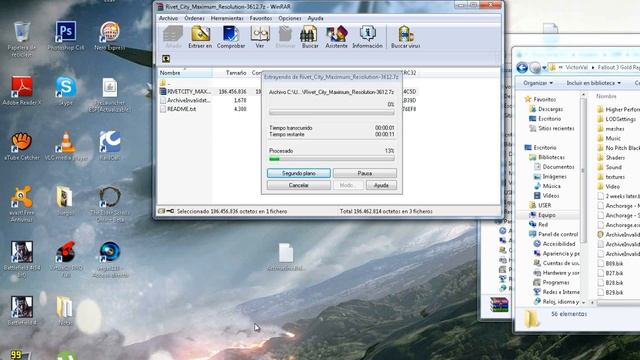Viewport: 640px width, 360px height.
Task: Click the Ayuda button in extraction dialog
Action: pyautogui.click(x=381, y=185)
